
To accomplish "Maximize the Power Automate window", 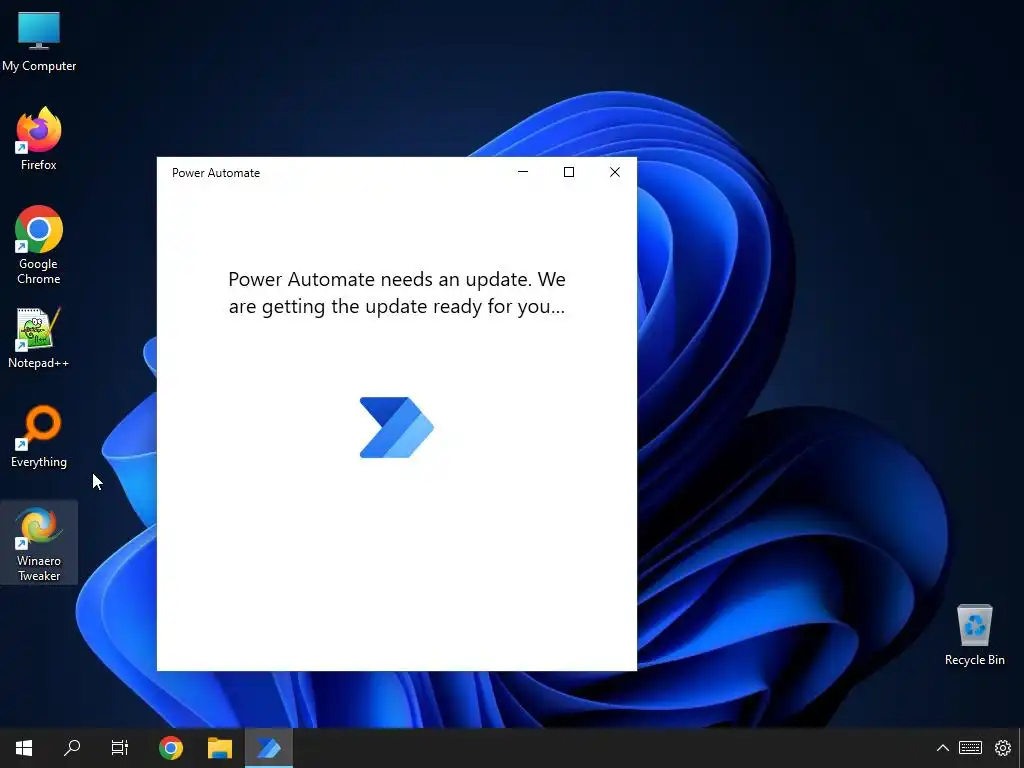I will [569, 172].
